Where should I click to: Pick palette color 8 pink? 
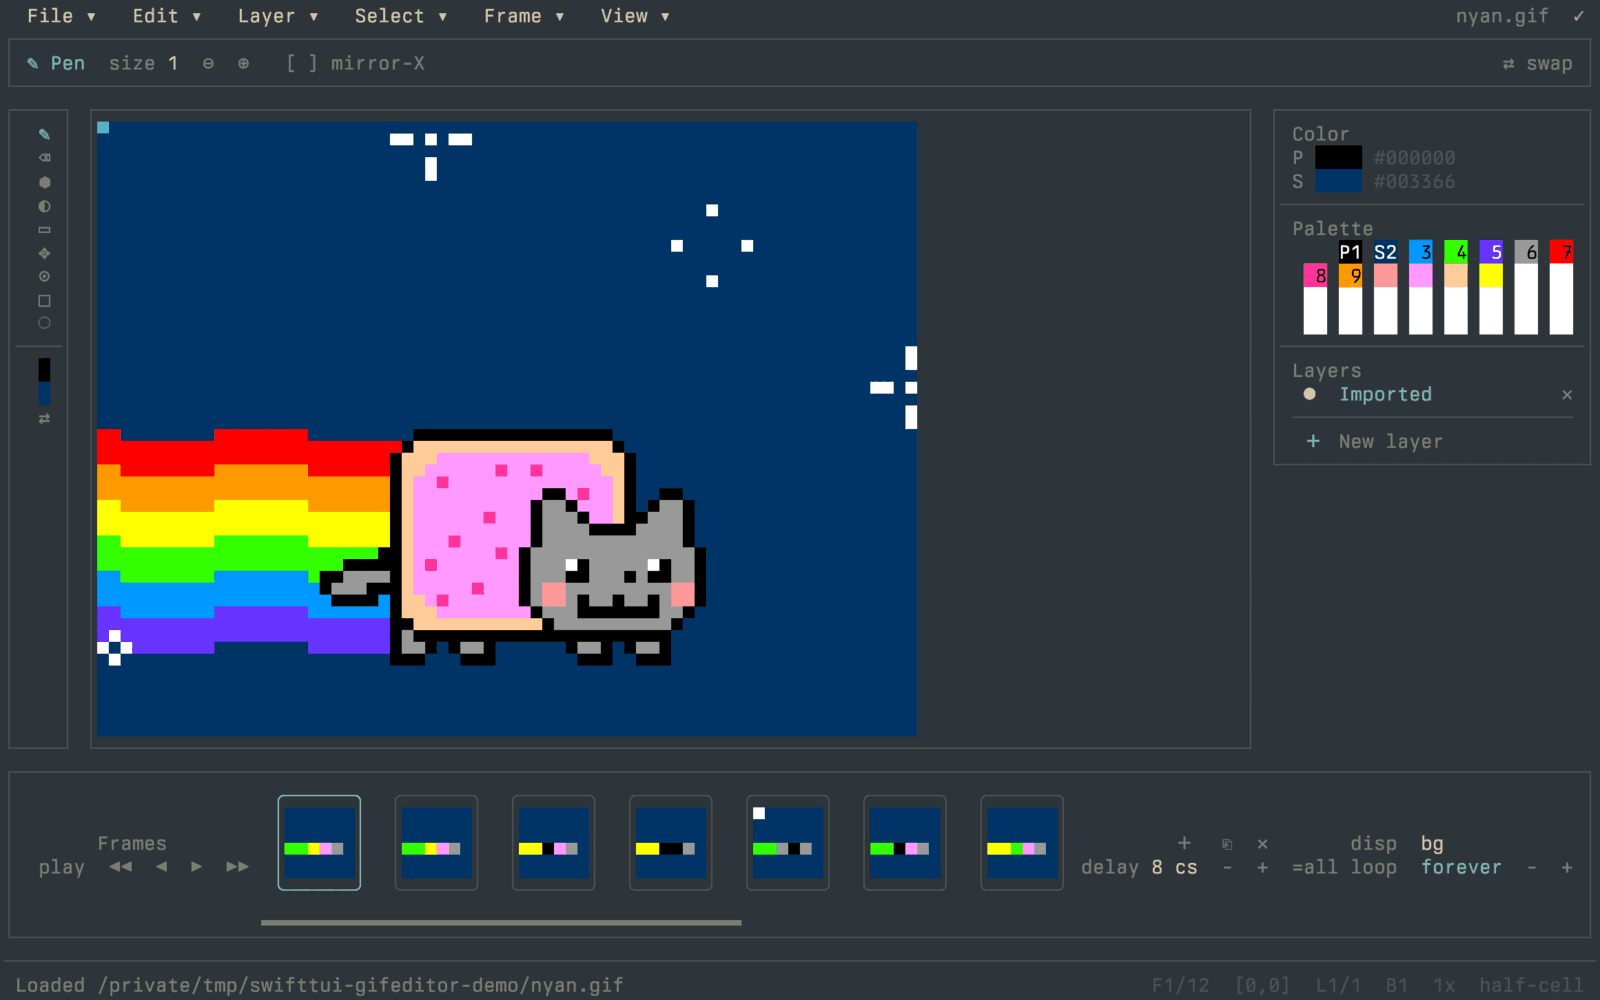pyautogui.click(x=1315, y=275)
